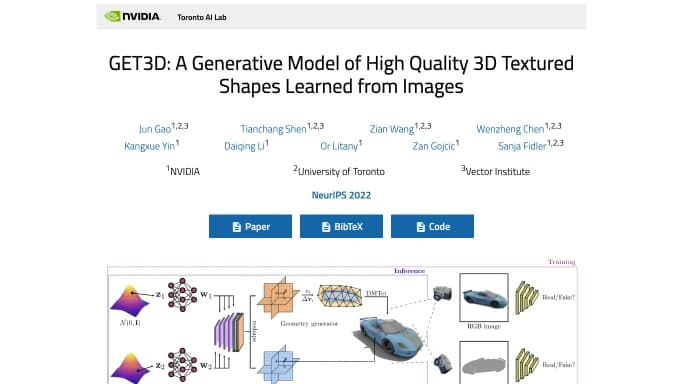Open author Sanja Fidler's link
Screen dimensions: 683x384
(x=522, y=146)
